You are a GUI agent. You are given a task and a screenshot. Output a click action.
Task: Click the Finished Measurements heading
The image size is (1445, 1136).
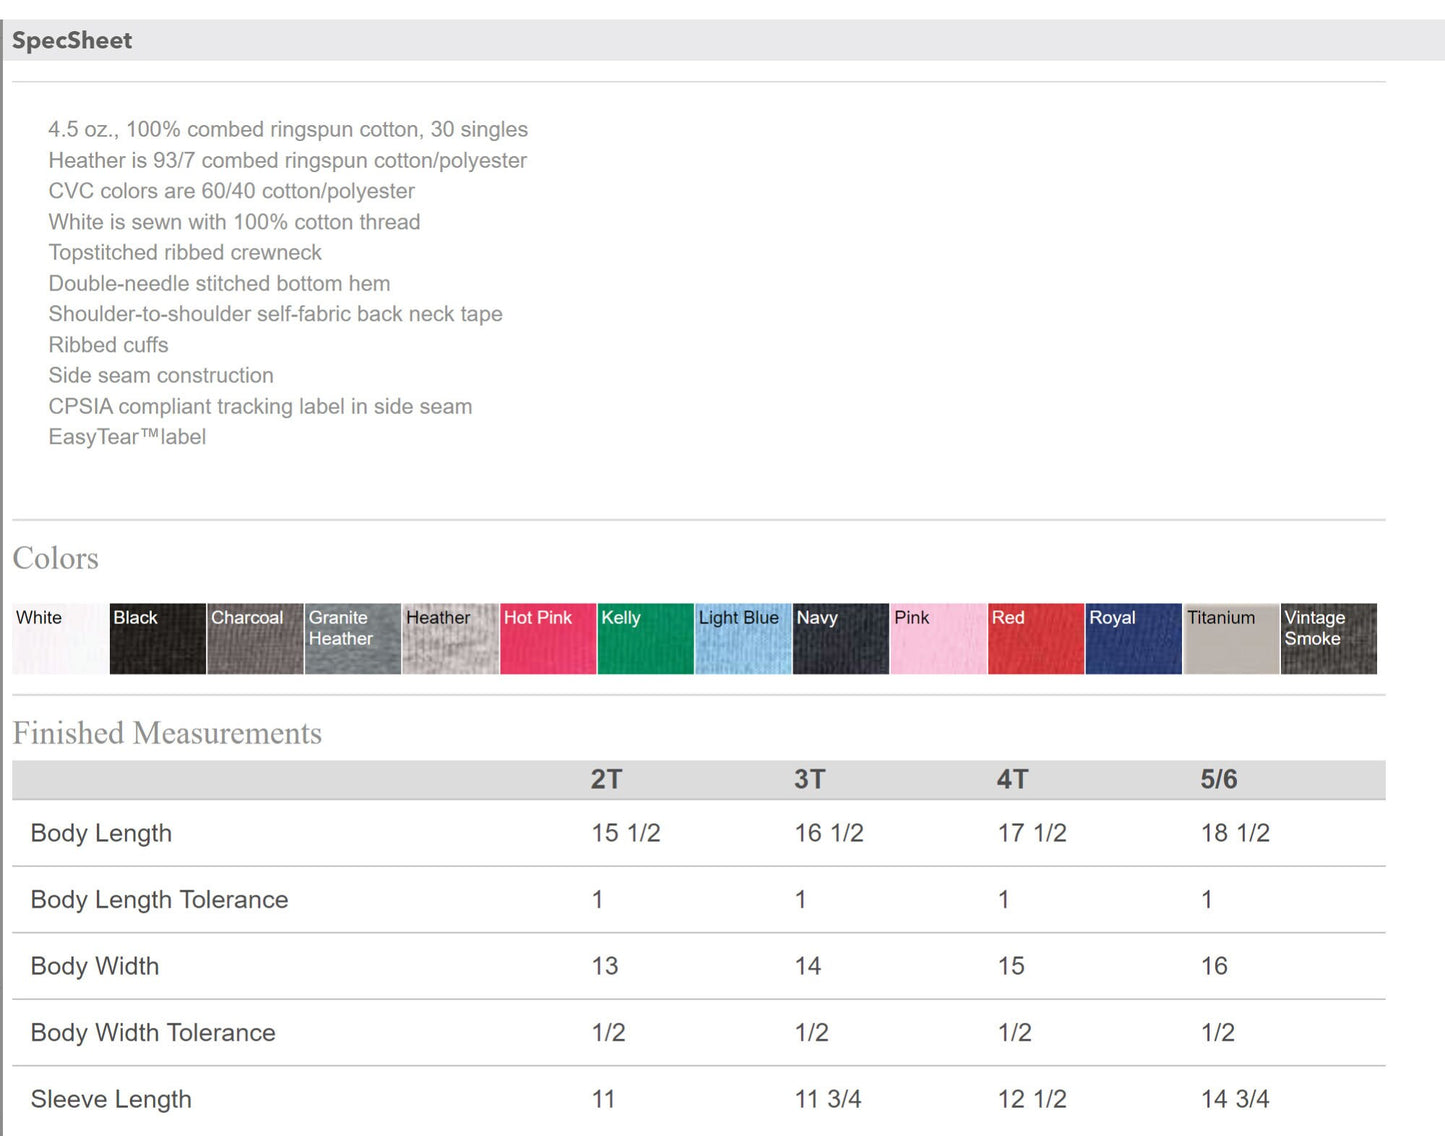(x=167, y=733)
